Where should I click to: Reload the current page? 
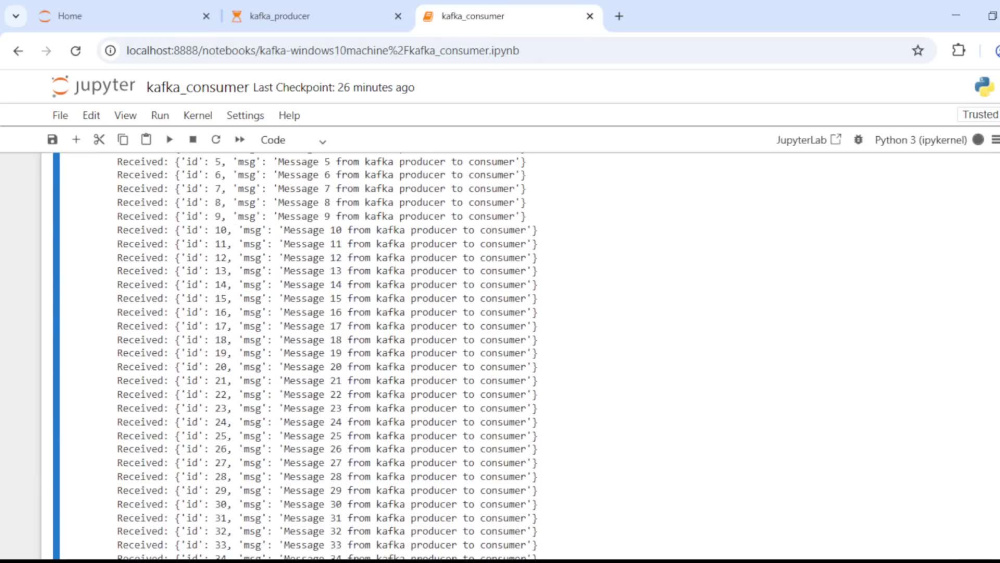pos(75,50)
